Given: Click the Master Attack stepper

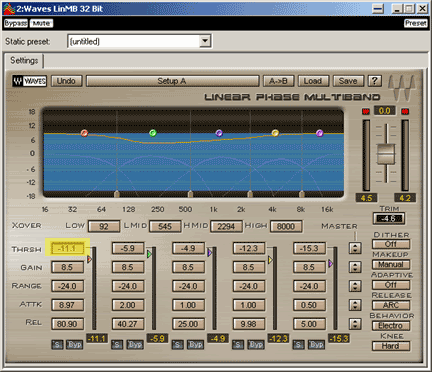Looking at the screenshot, I should [x=355, y=305].
